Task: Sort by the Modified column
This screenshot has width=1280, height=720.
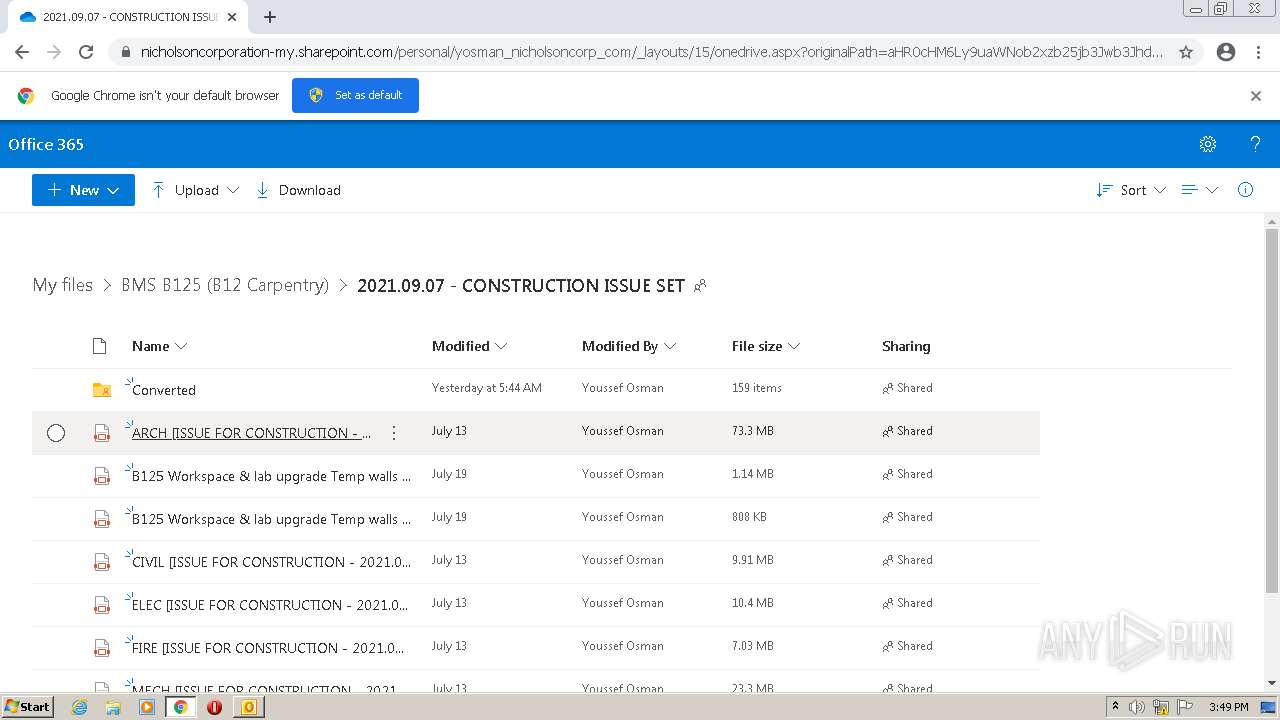Action: (x=469, y=346)
